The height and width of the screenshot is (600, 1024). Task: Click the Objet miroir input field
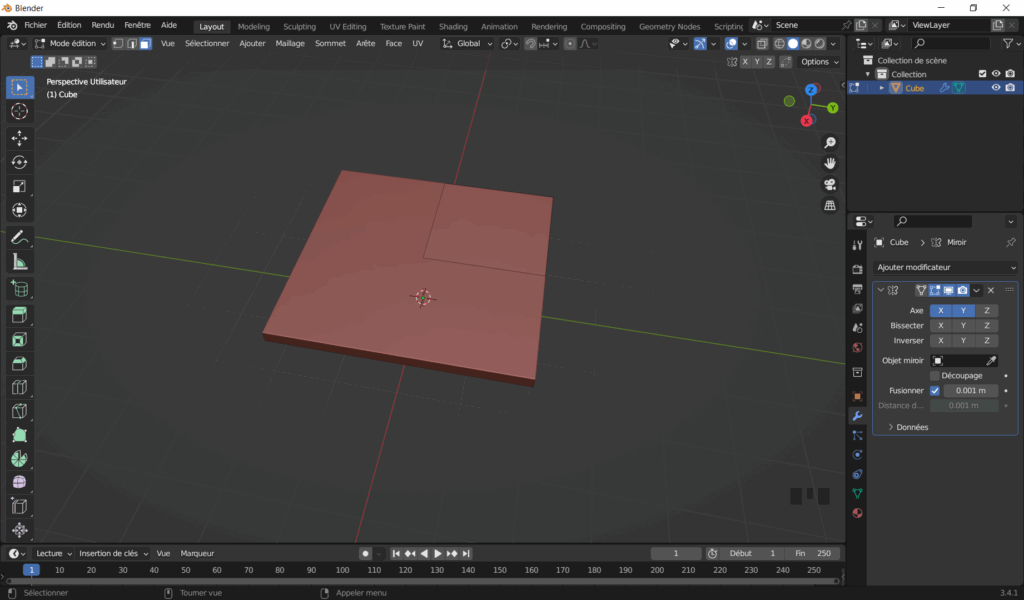click(964, 361)
